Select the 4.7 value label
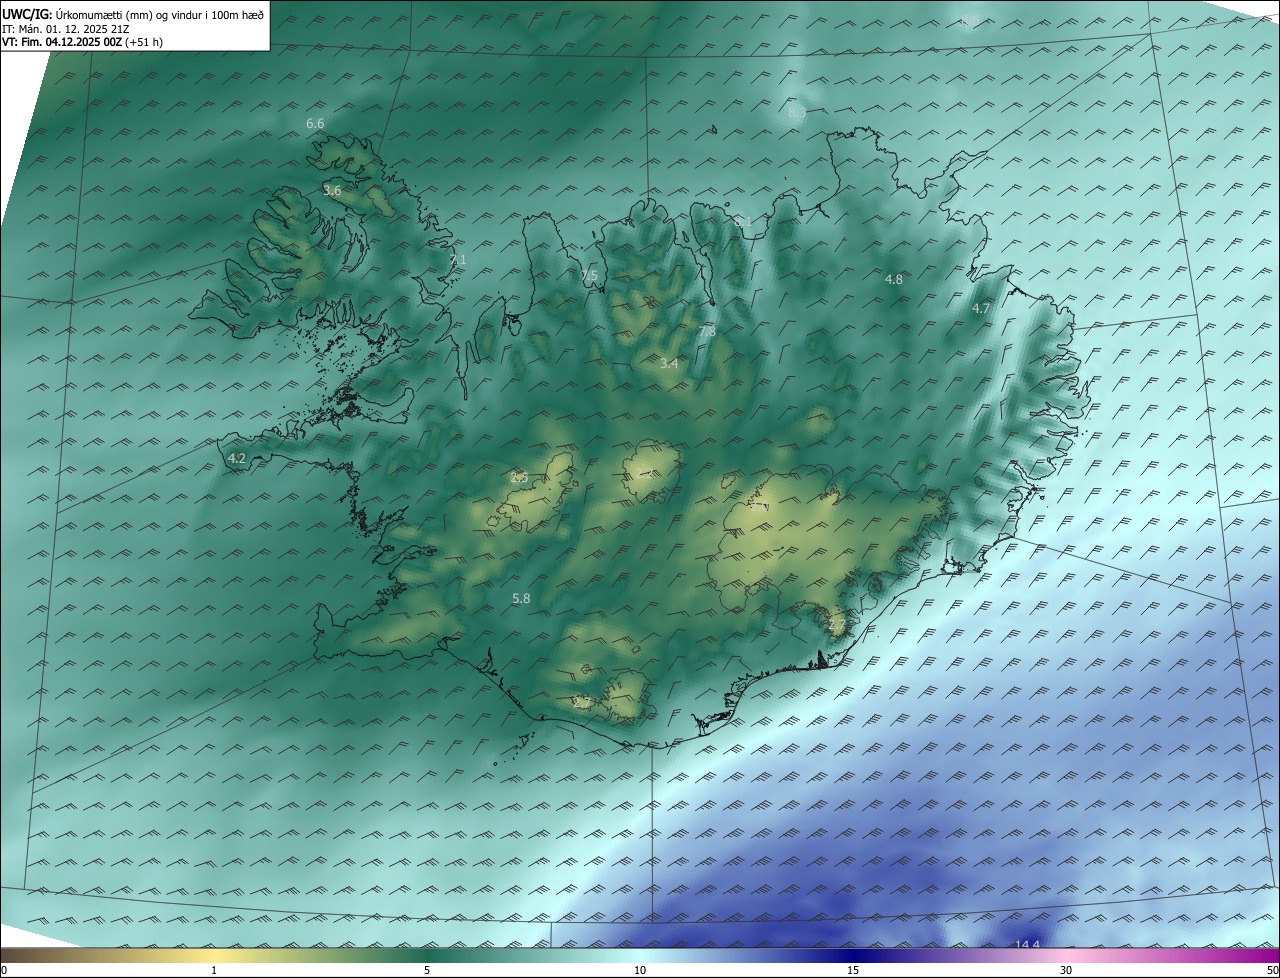This screenshot has height=978, width=1280. (981, 309)
